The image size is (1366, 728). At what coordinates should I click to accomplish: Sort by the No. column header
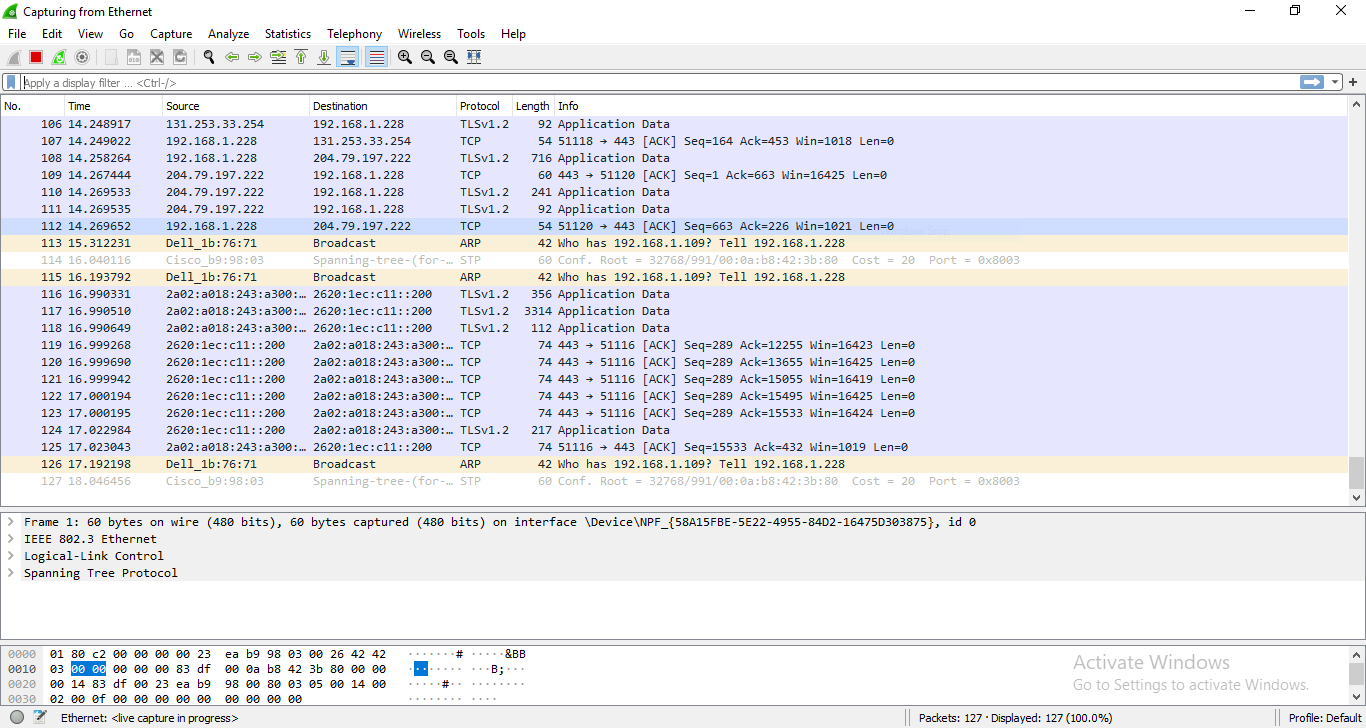tap(33, 106)
